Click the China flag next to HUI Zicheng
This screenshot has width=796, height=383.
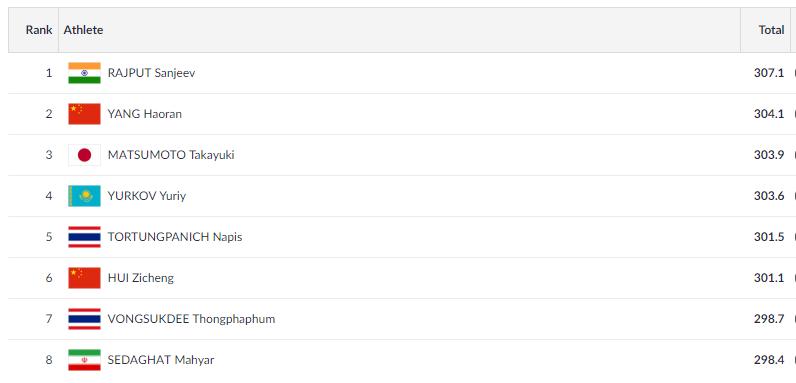pyautogui.click(x=84, y=278)
